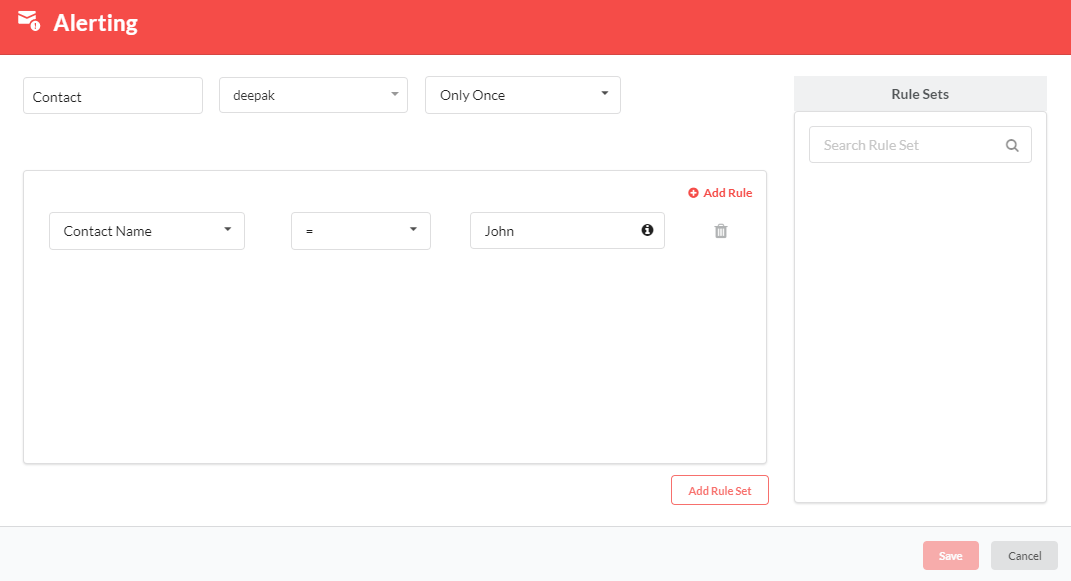Click the Cancel button

click(x=1025, y=556)
